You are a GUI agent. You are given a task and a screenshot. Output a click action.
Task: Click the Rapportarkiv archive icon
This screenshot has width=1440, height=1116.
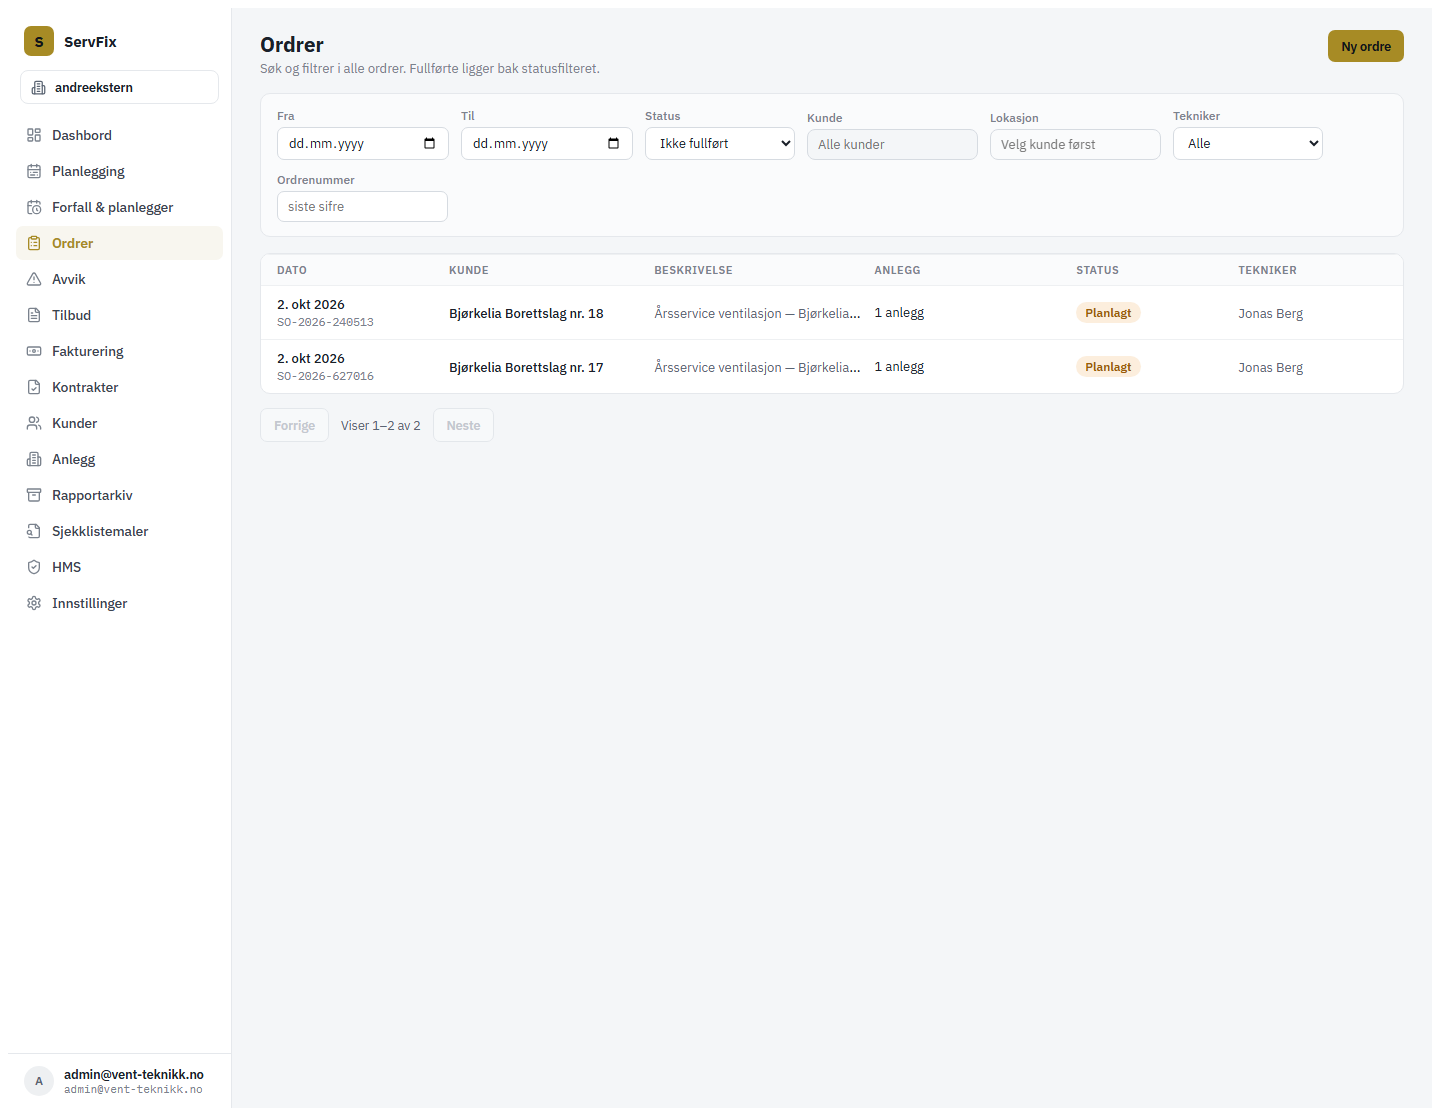point(34,495)
